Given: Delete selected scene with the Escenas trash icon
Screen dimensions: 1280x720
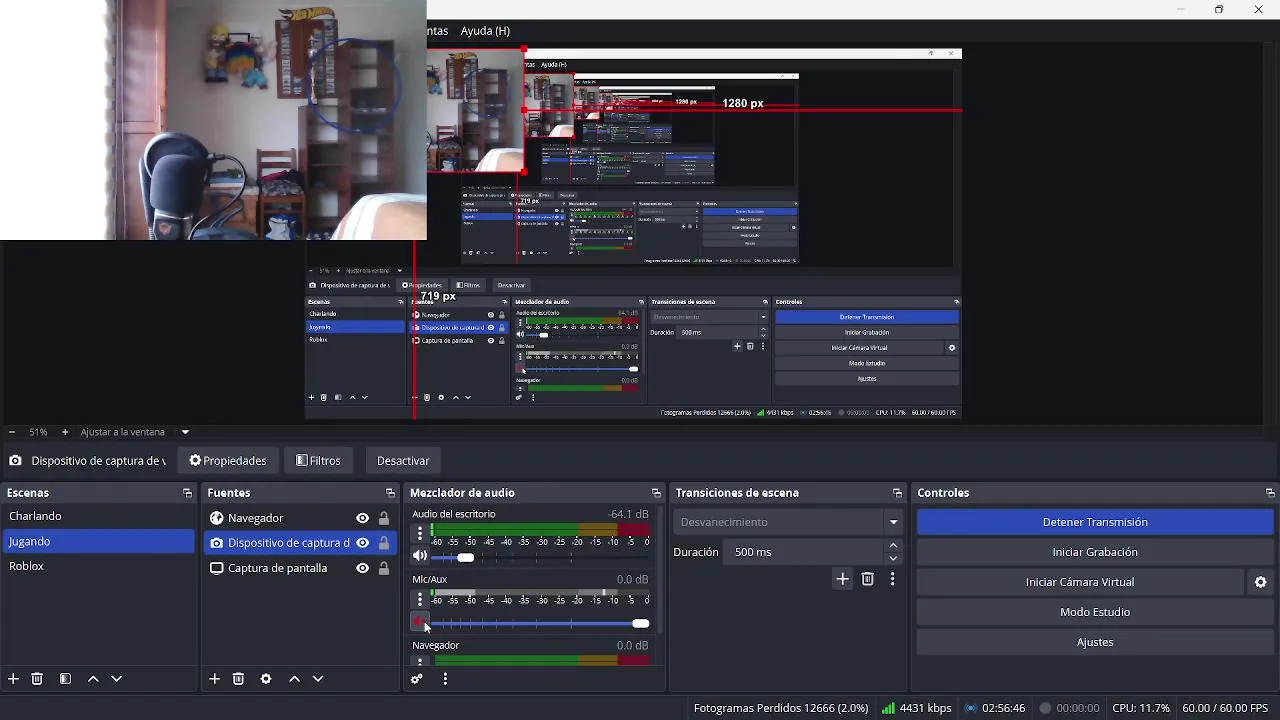Looking at the screenshot, I should pos(37,678).
